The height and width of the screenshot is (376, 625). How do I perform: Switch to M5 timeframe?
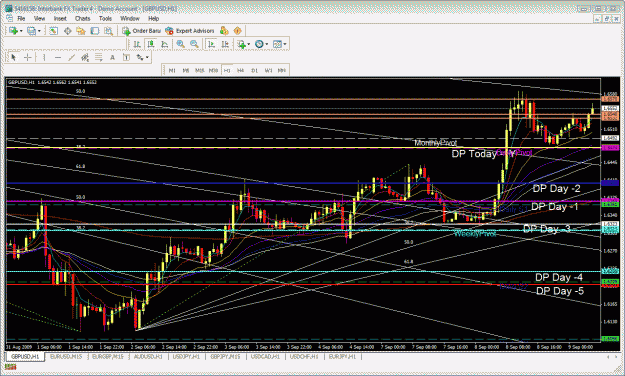tap(186, 71)
